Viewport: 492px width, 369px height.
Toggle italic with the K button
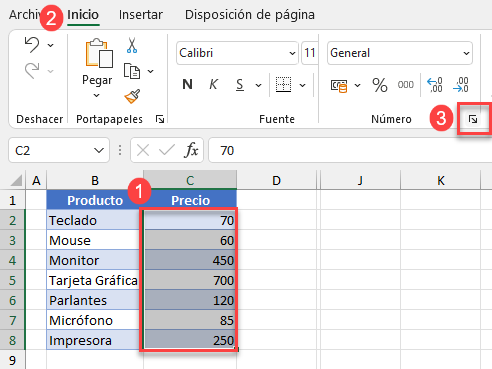coord(213,85)
